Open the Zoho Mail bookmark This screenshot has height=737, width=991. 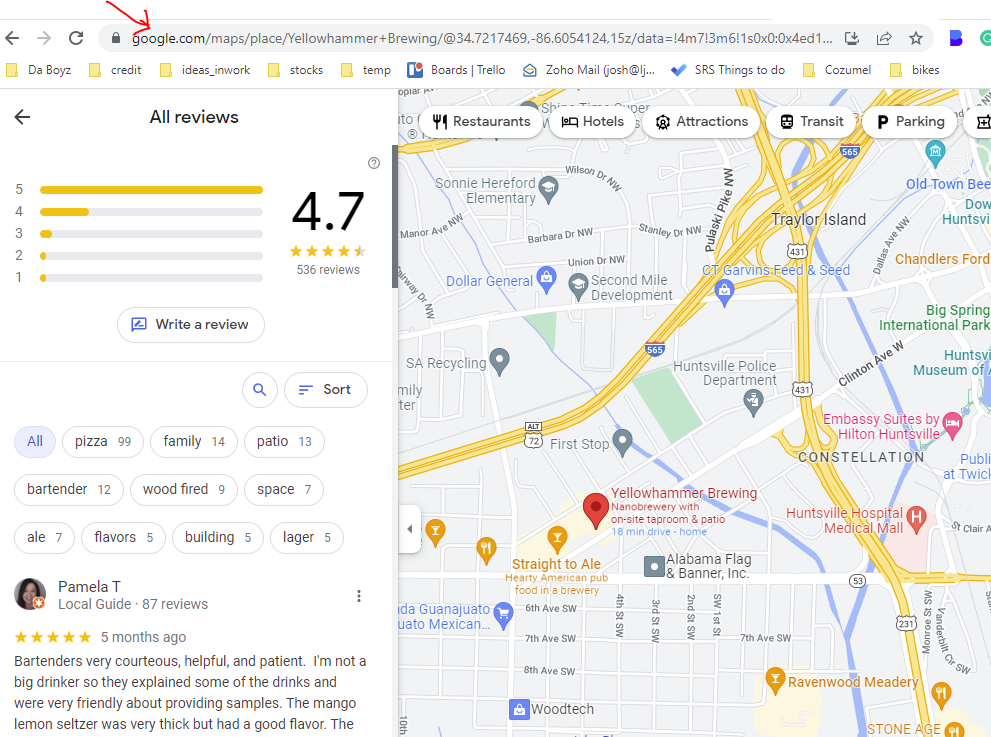coord(589,70)
